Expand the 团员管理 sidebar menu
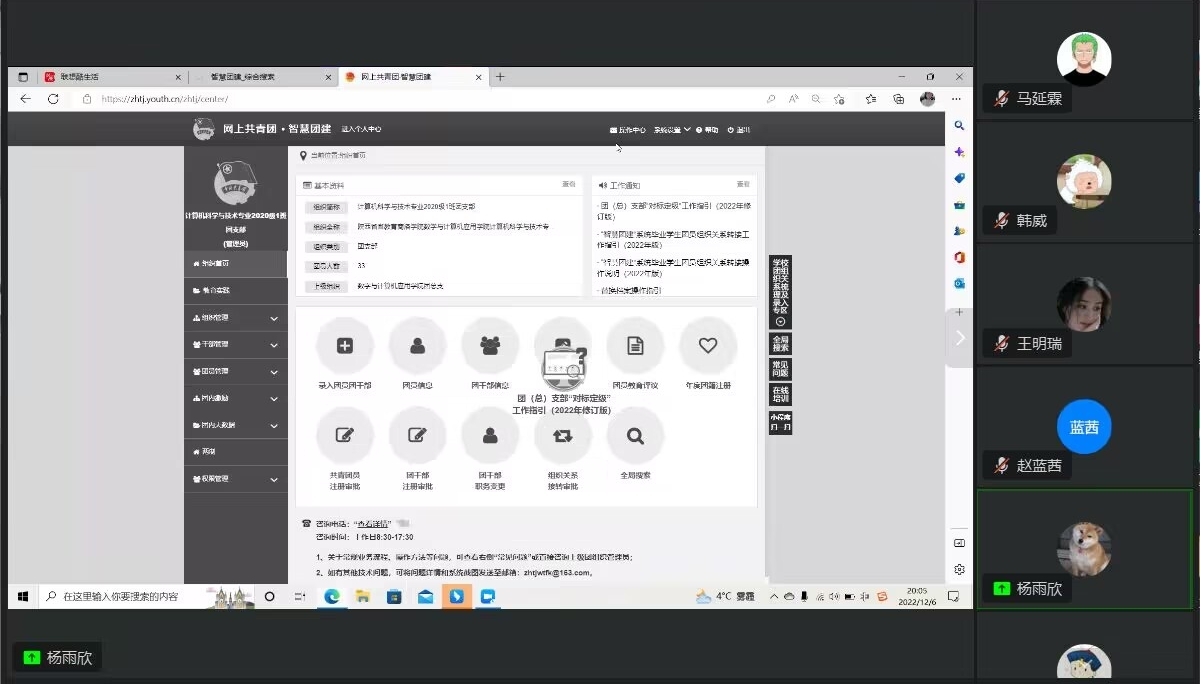 tap(236, 372)
